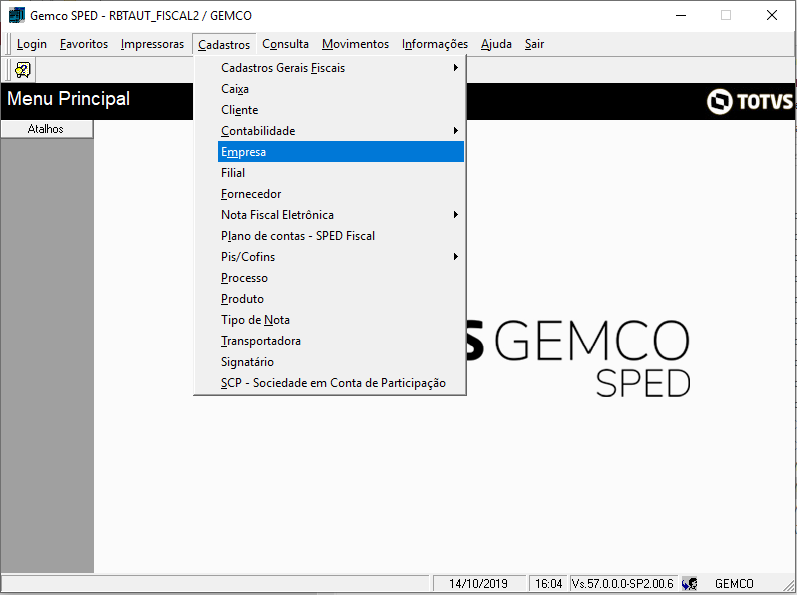Select Caixa from Cadastros menu
The height and width of the screenshot is (595, 797).
[341, 89]
